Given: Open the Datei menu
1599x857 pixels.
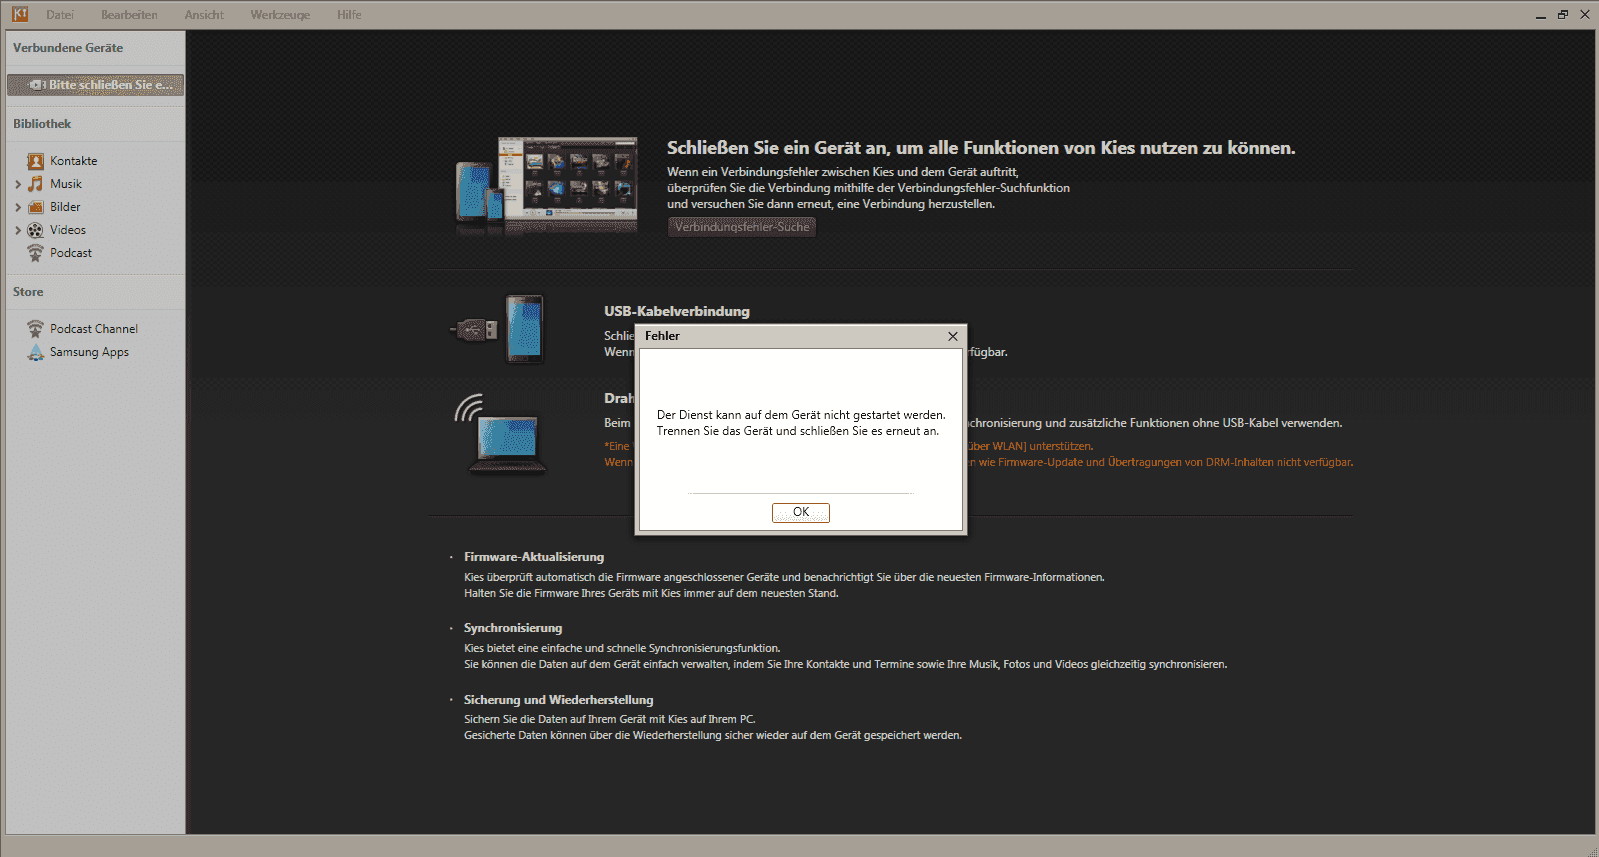Looking at the screenshot, I should (60, 15).
